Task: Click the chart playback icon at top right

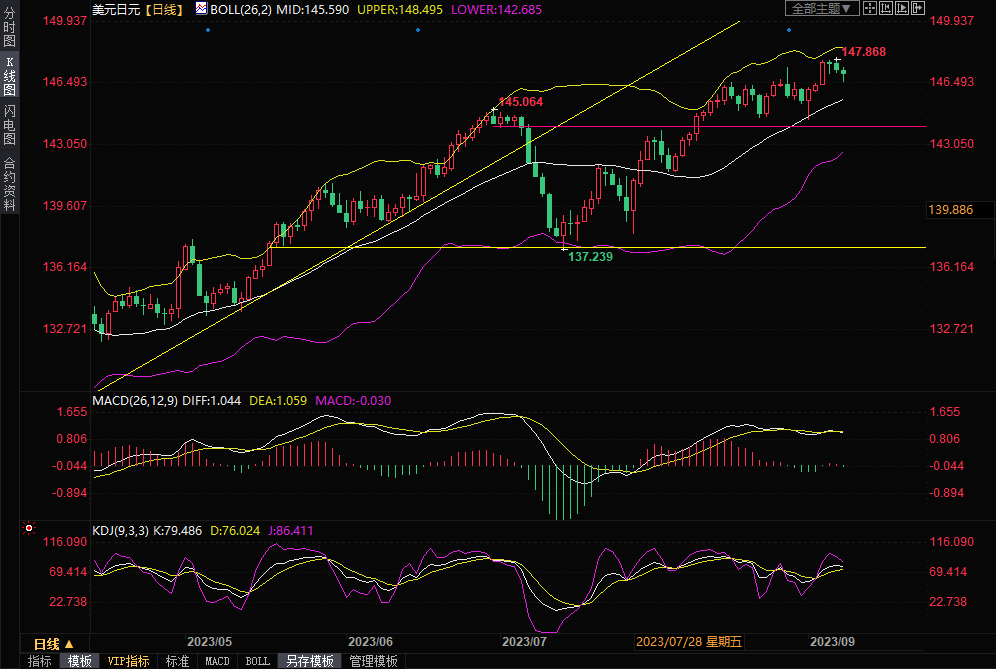Action: (903, 9)
